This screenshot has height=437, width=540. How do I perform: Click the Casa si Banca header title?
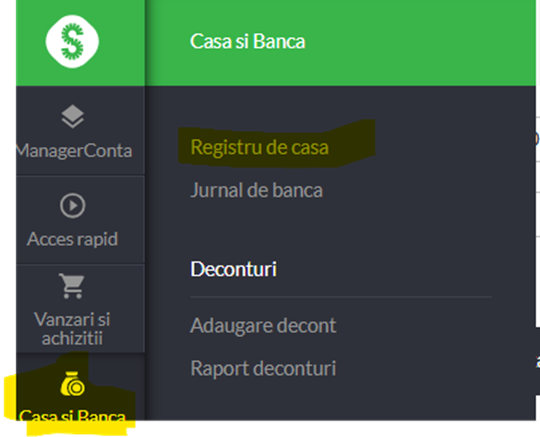tap(248, 41)
